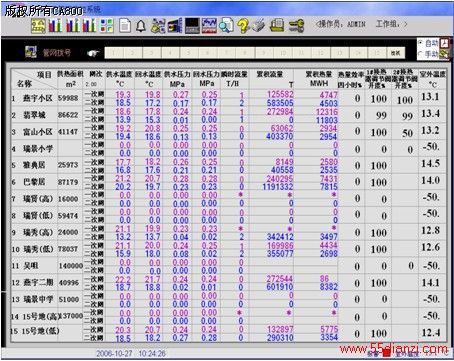Click the alarm bell icon
The height and width of the screenshot is (361, 454).
point(141,26)
